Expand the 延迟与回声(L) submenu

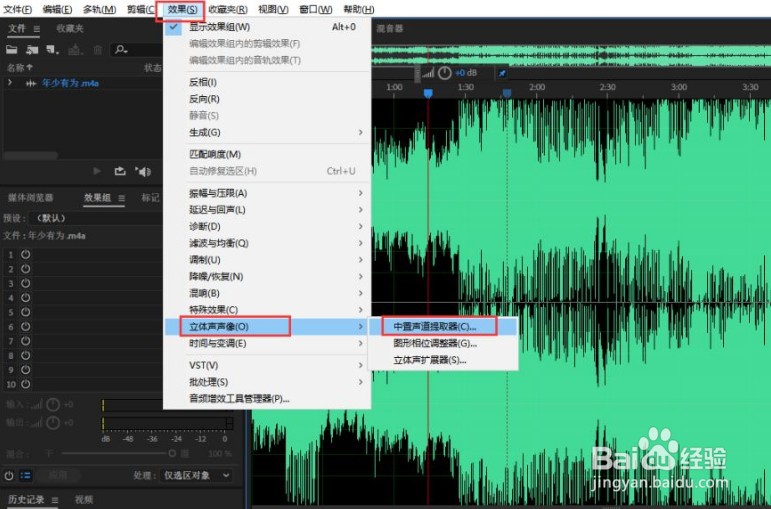coord(267,210)
